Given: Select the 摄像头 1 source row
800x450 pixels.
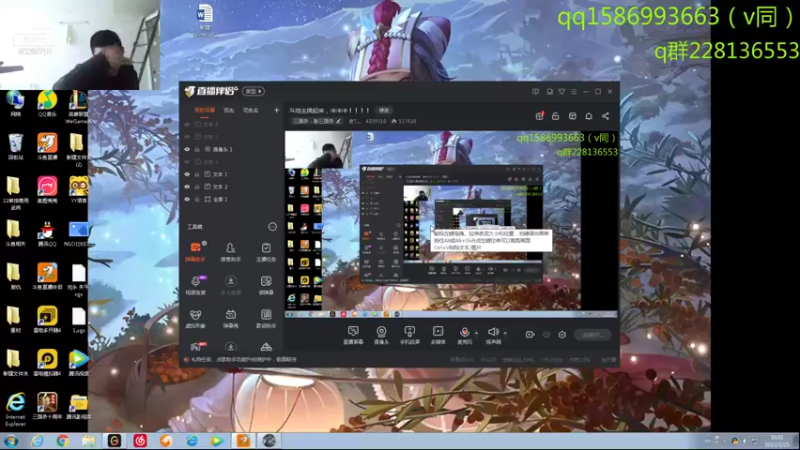Looking at the screenshot, I should click(x=231, y=149).
